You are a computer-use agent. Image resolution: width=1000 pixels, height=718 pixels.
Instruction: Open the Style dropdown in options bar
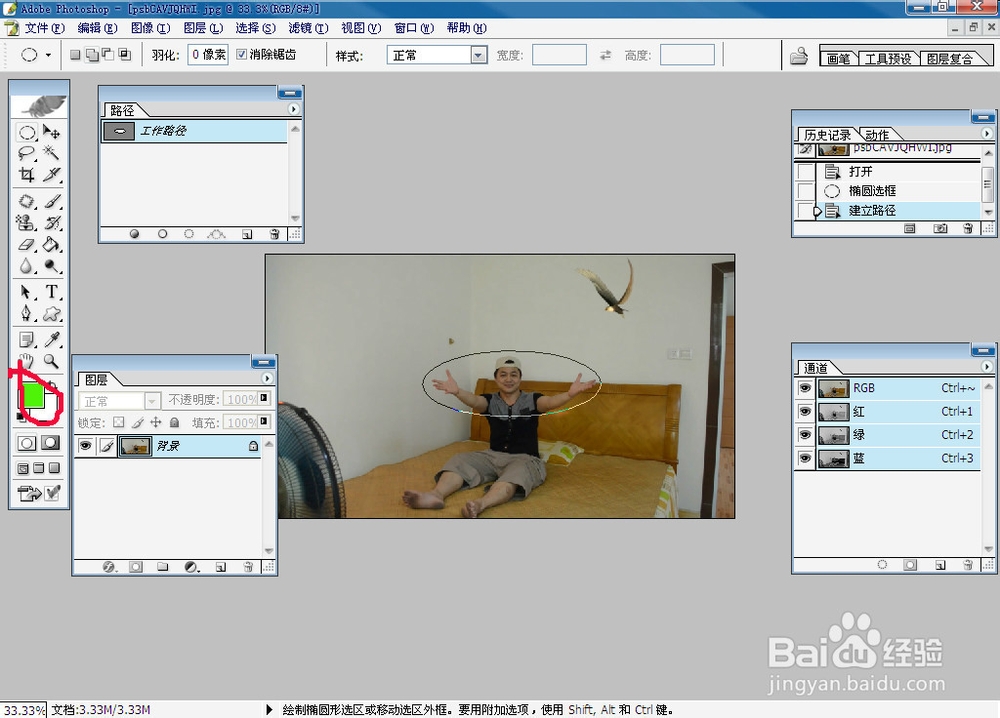(480, 55)
